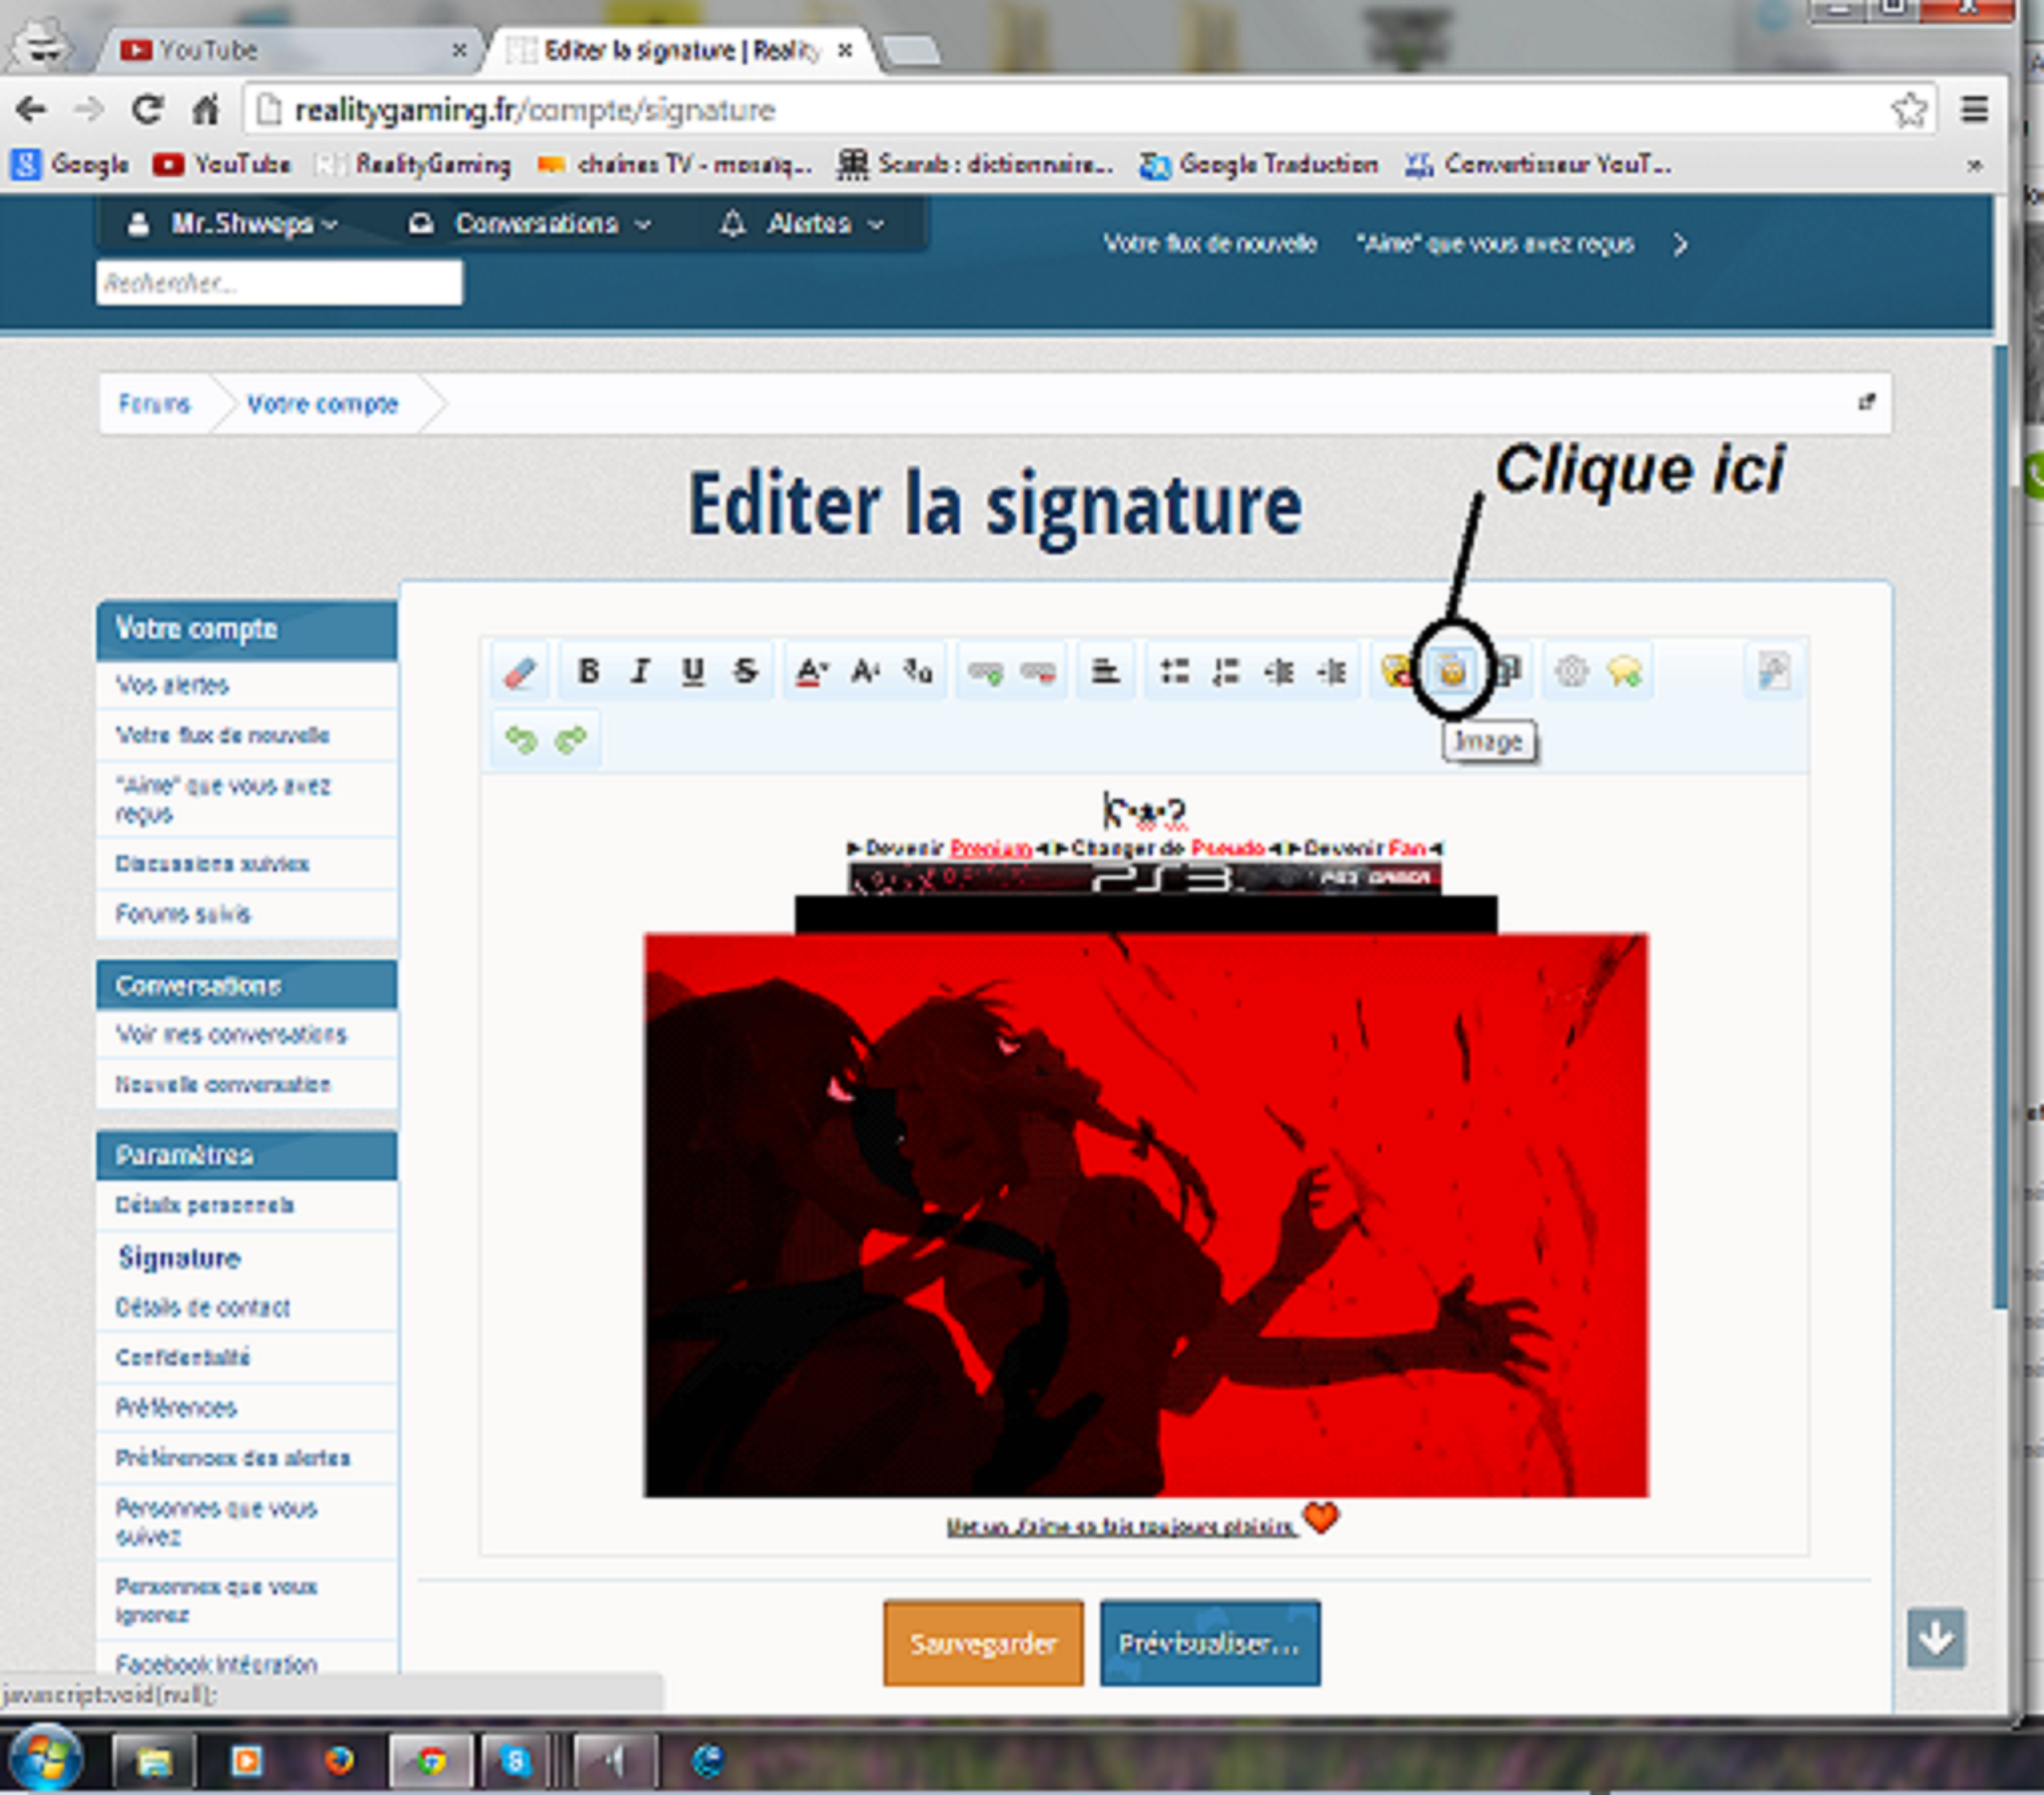2044x1795 pixels.
Task: Click the Prévisualiser button
Action: (x=1210, y=1643)
